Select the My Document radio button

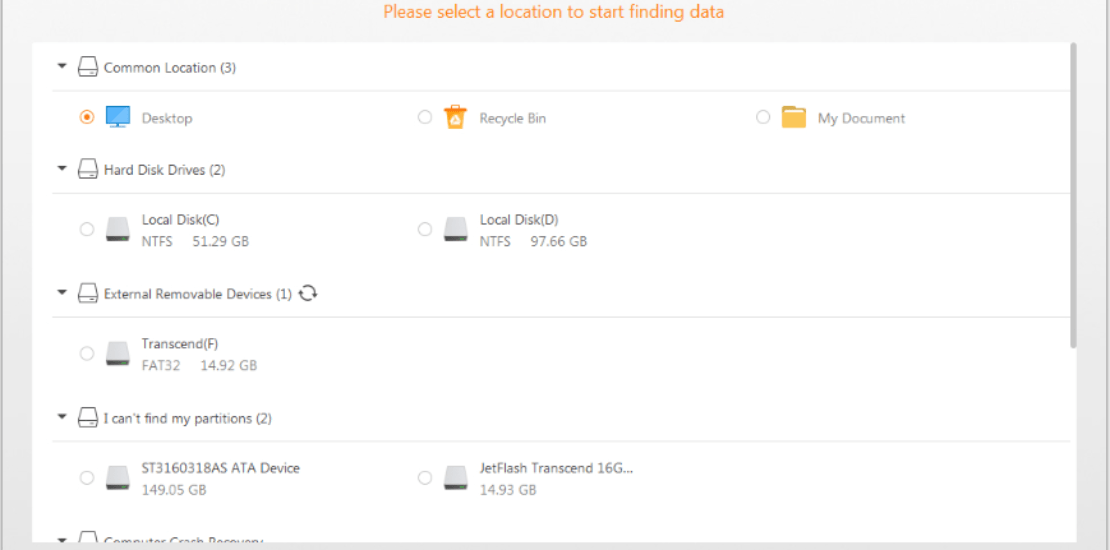(763, 117)
